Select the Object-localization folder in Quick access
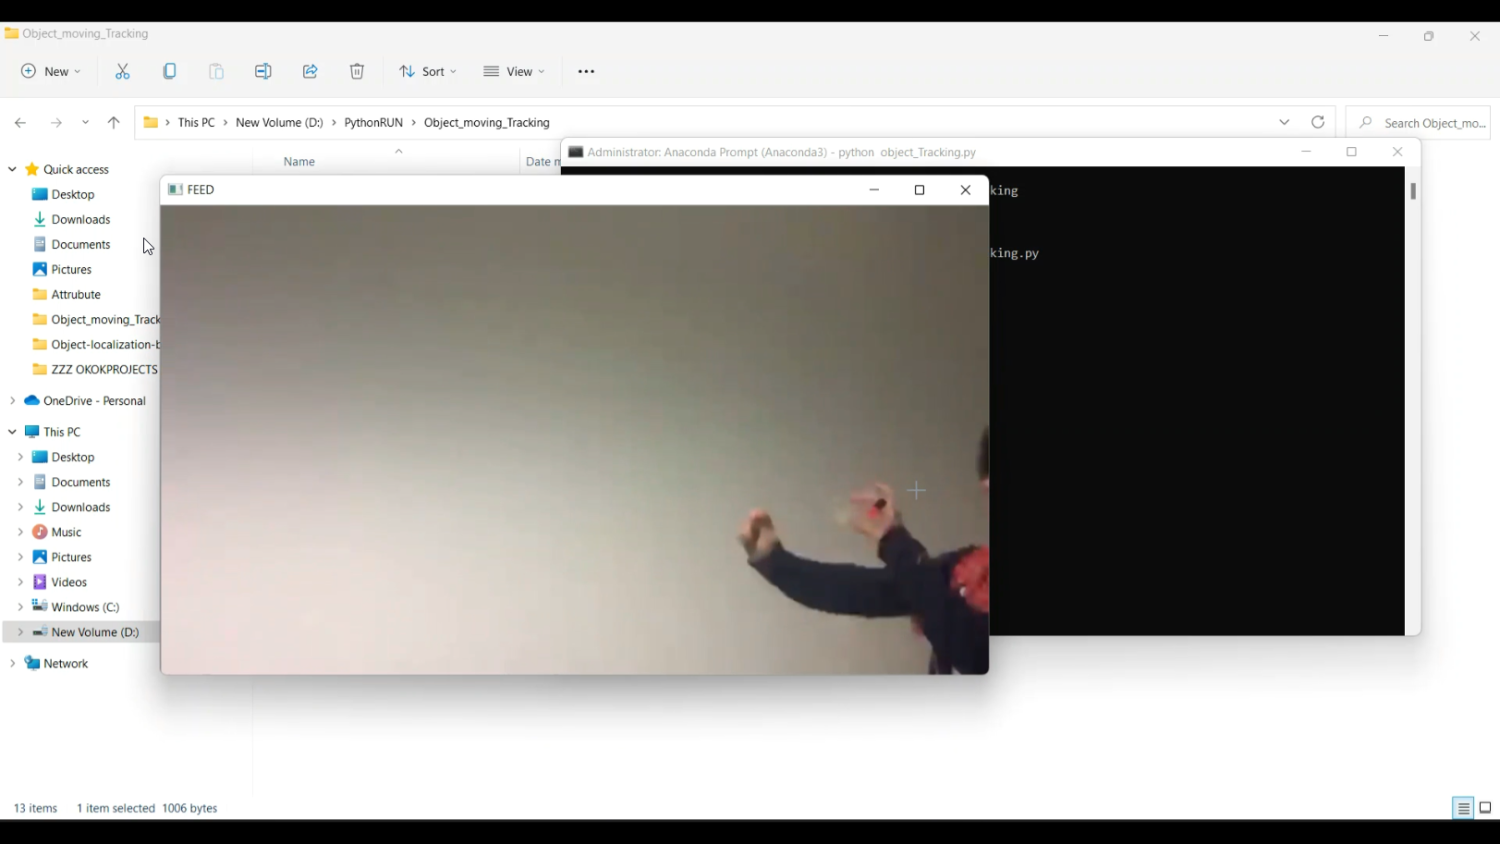This screenshot has height=844, width=1500. click(95, 345)
